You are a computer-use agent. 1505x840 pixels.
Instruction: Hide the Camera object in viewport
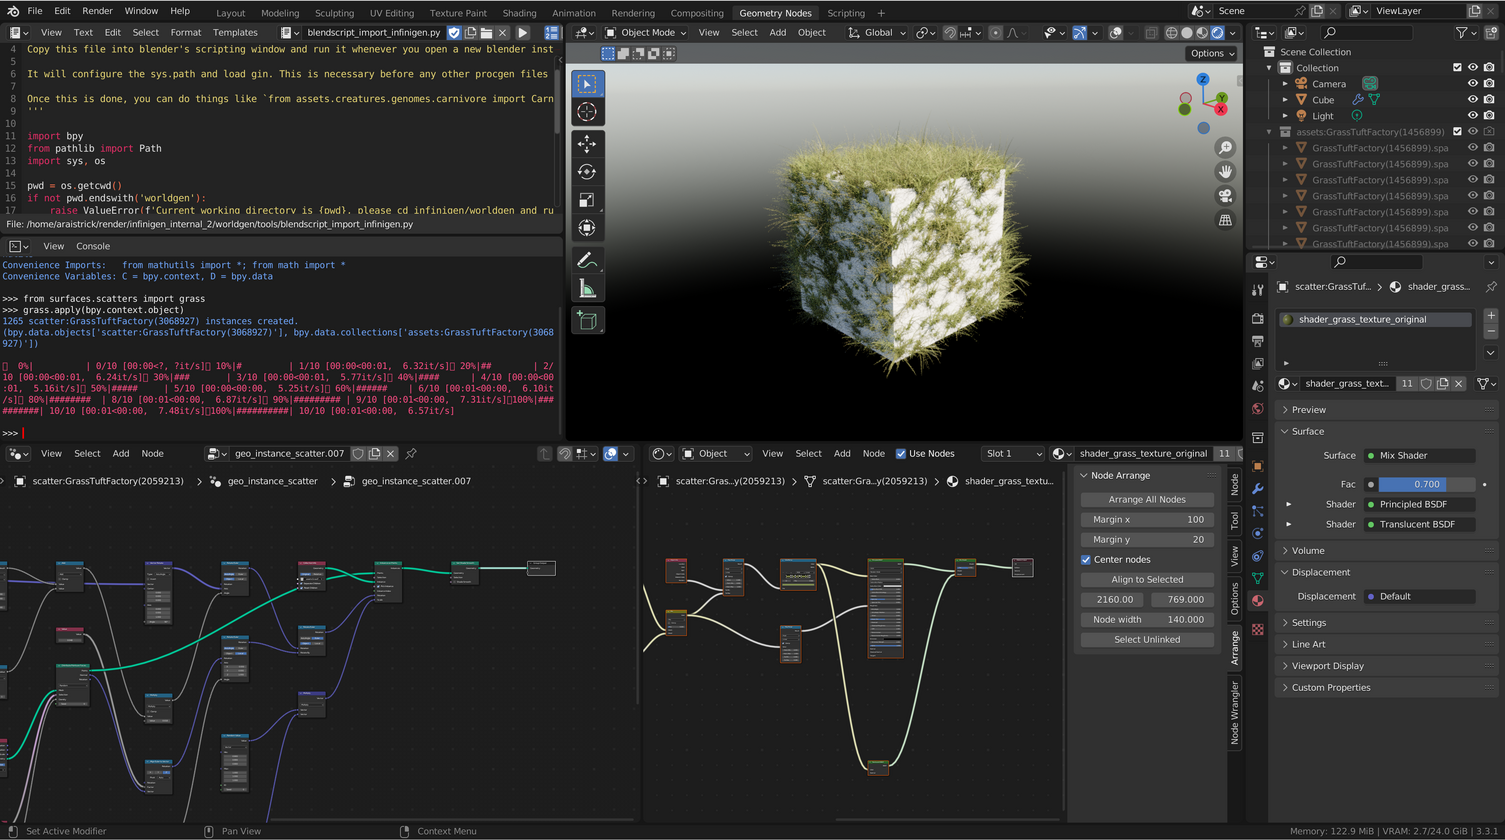1472,84
